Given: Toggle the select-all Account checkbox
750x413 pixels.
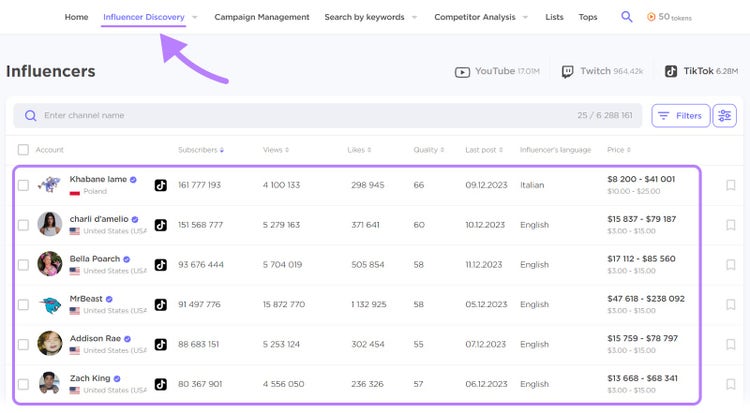Looking at the screenshot, I should (x=23, y=150).
